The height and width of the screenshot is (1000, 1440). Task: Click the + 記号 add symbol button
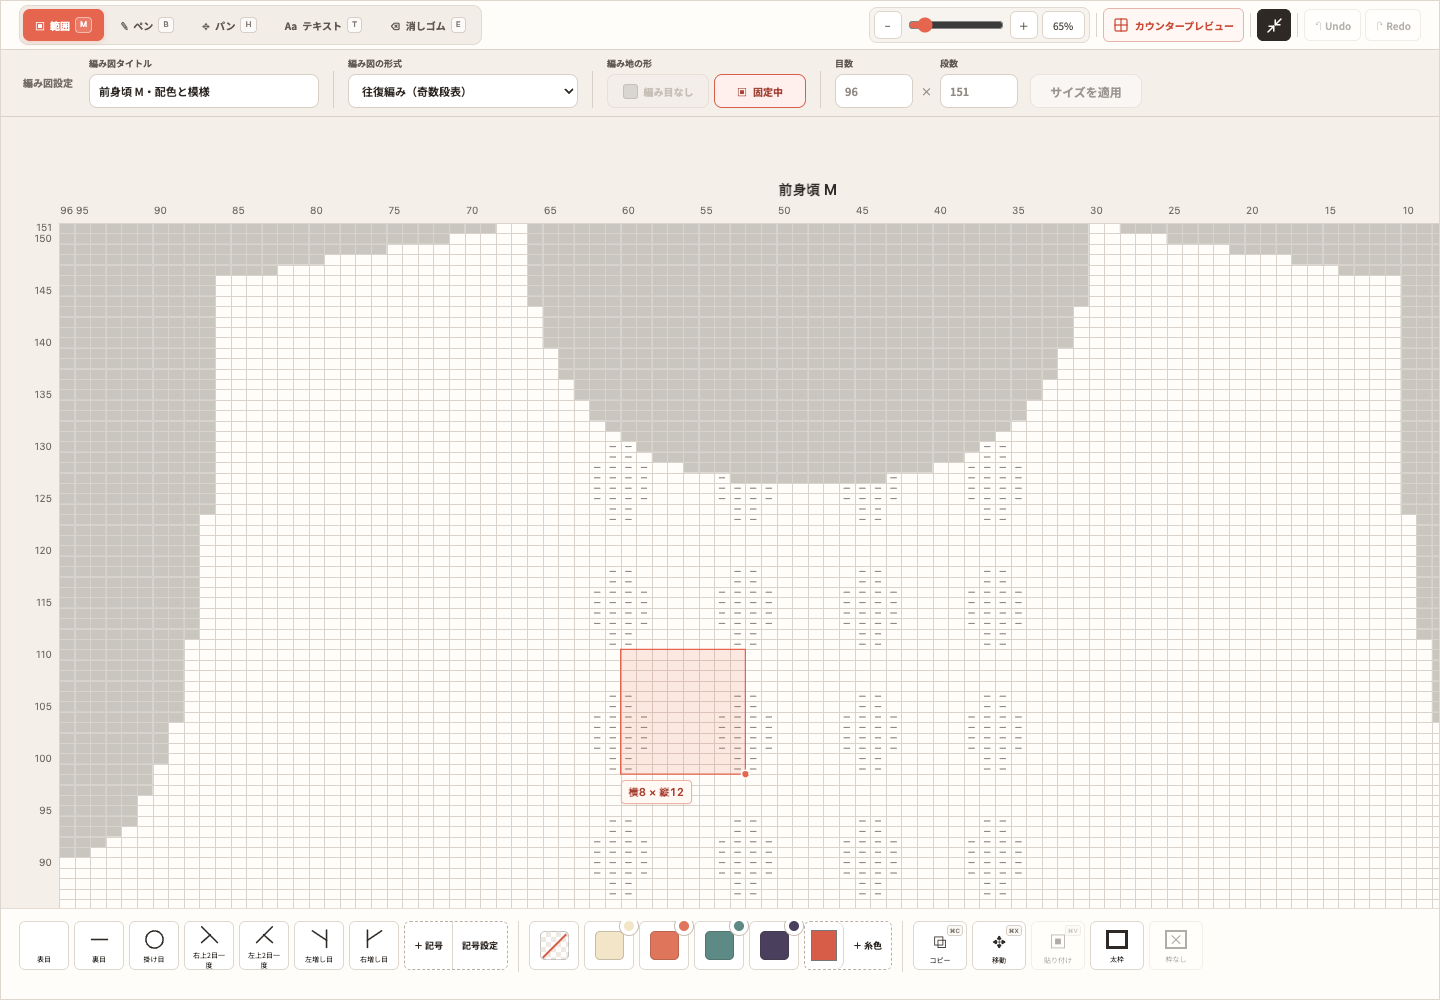click(x=429, y=945)
